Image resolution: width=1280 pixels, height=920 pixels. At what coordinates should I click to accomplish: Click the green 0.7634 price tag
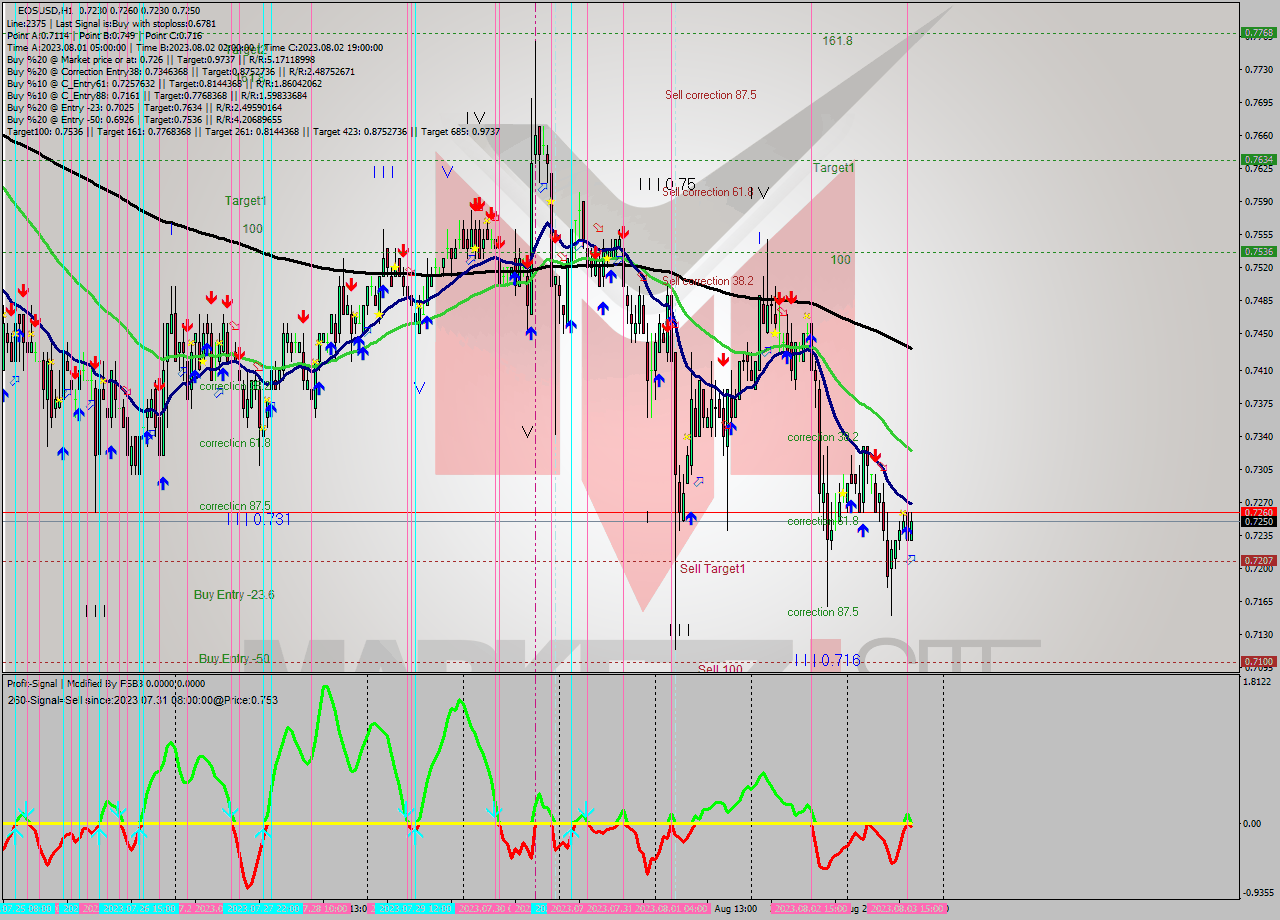[1257, 159]
